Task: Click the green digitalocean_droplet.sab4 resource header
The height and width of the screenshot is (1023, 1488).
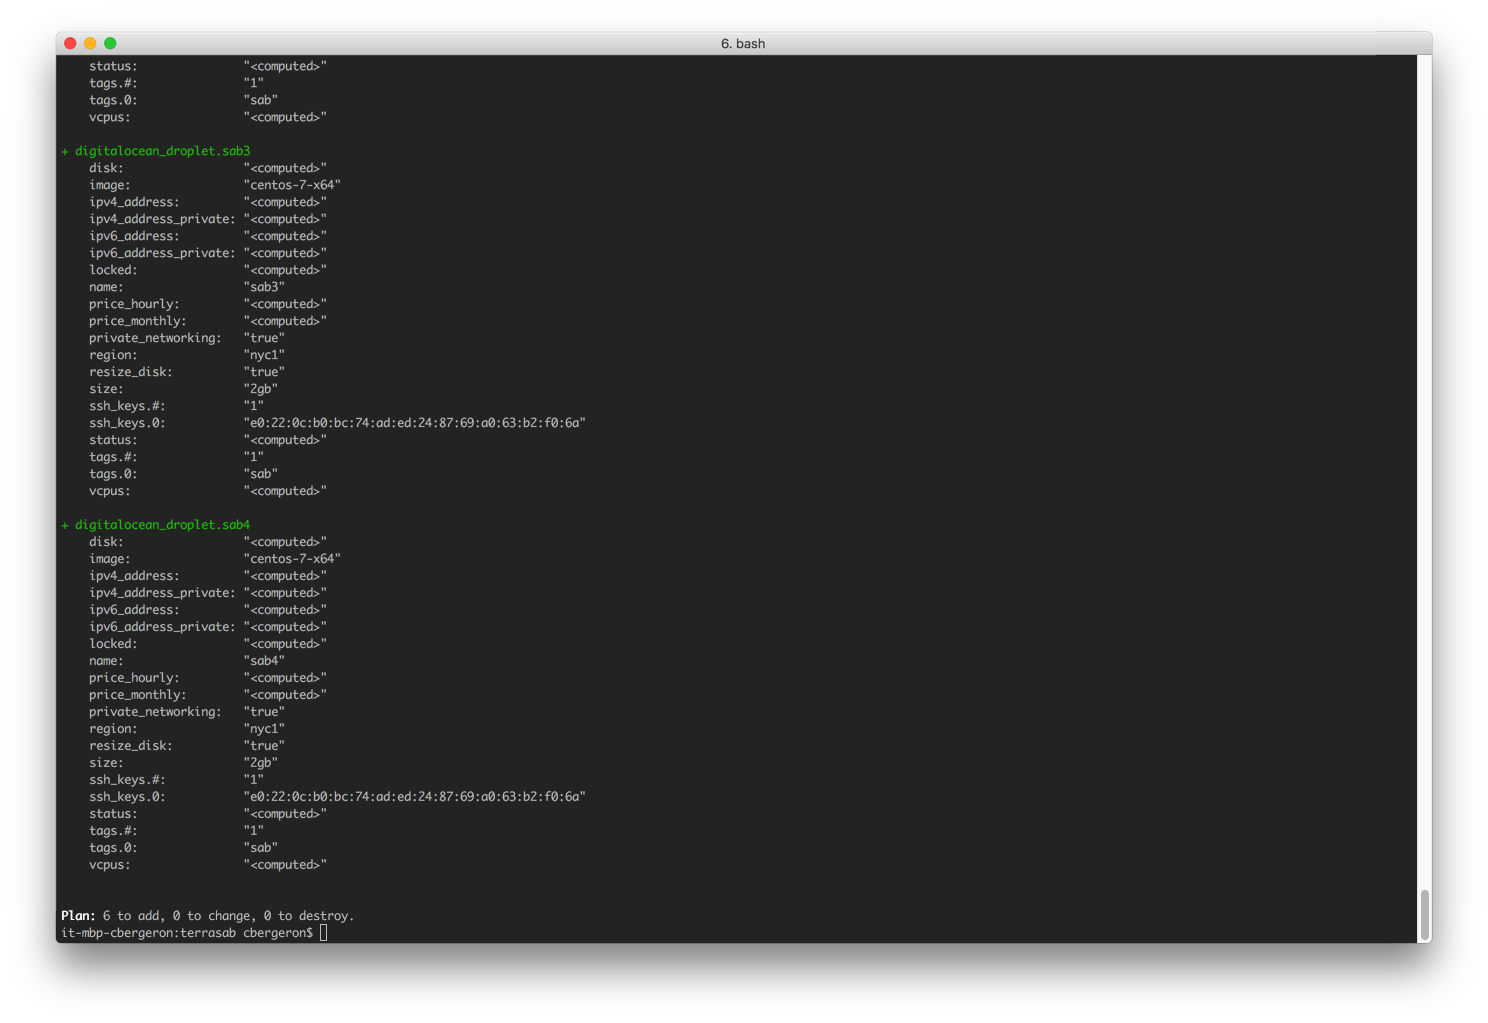Action: [x=163, y=524]
